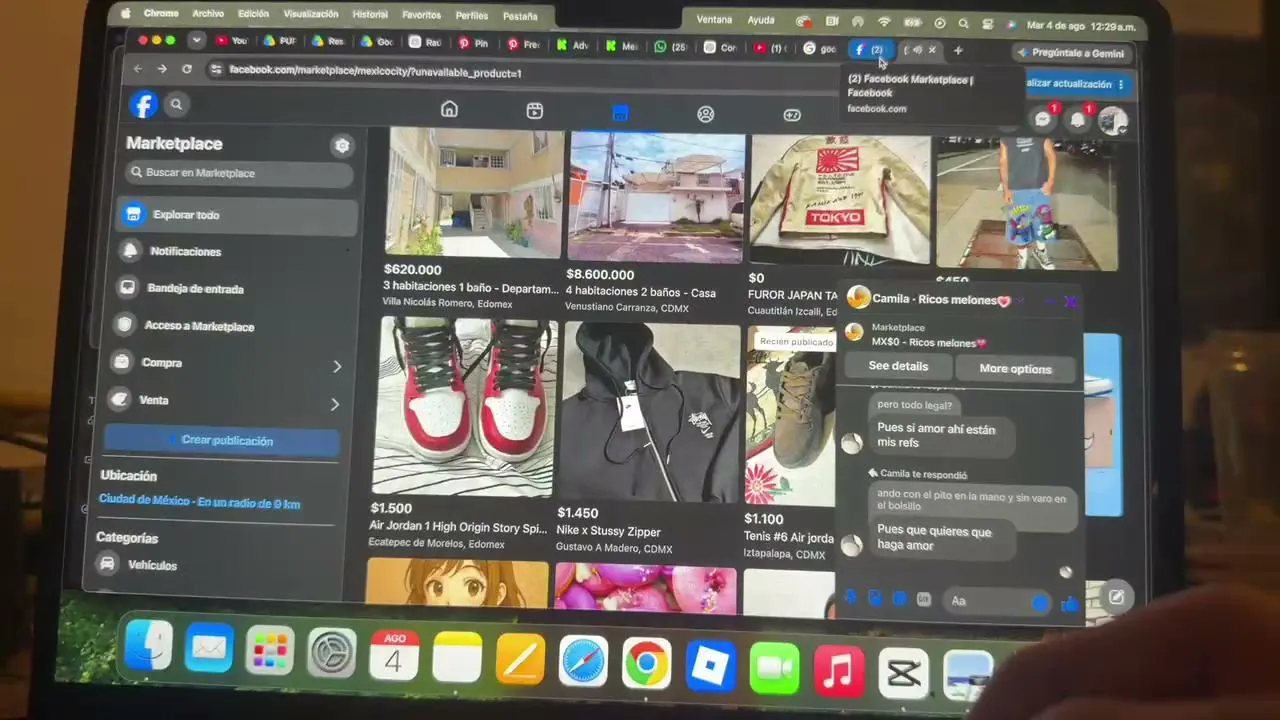The image size is (1280, 720).
Task: Open the Vehículos category
Action: pyautogui.click(x=152, y=565)
